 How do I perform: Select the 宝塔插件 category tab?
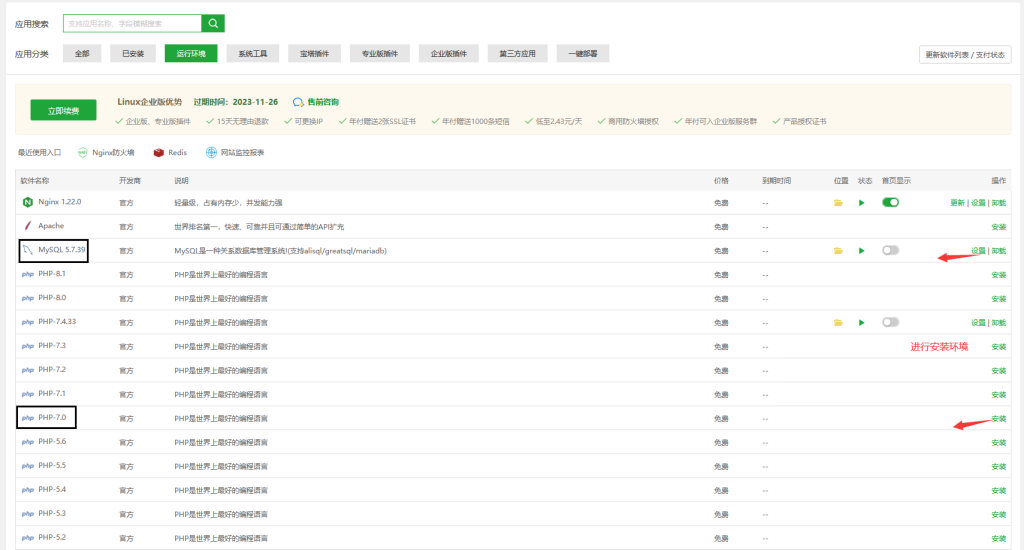pyautogui.click(x=314, y=54)
